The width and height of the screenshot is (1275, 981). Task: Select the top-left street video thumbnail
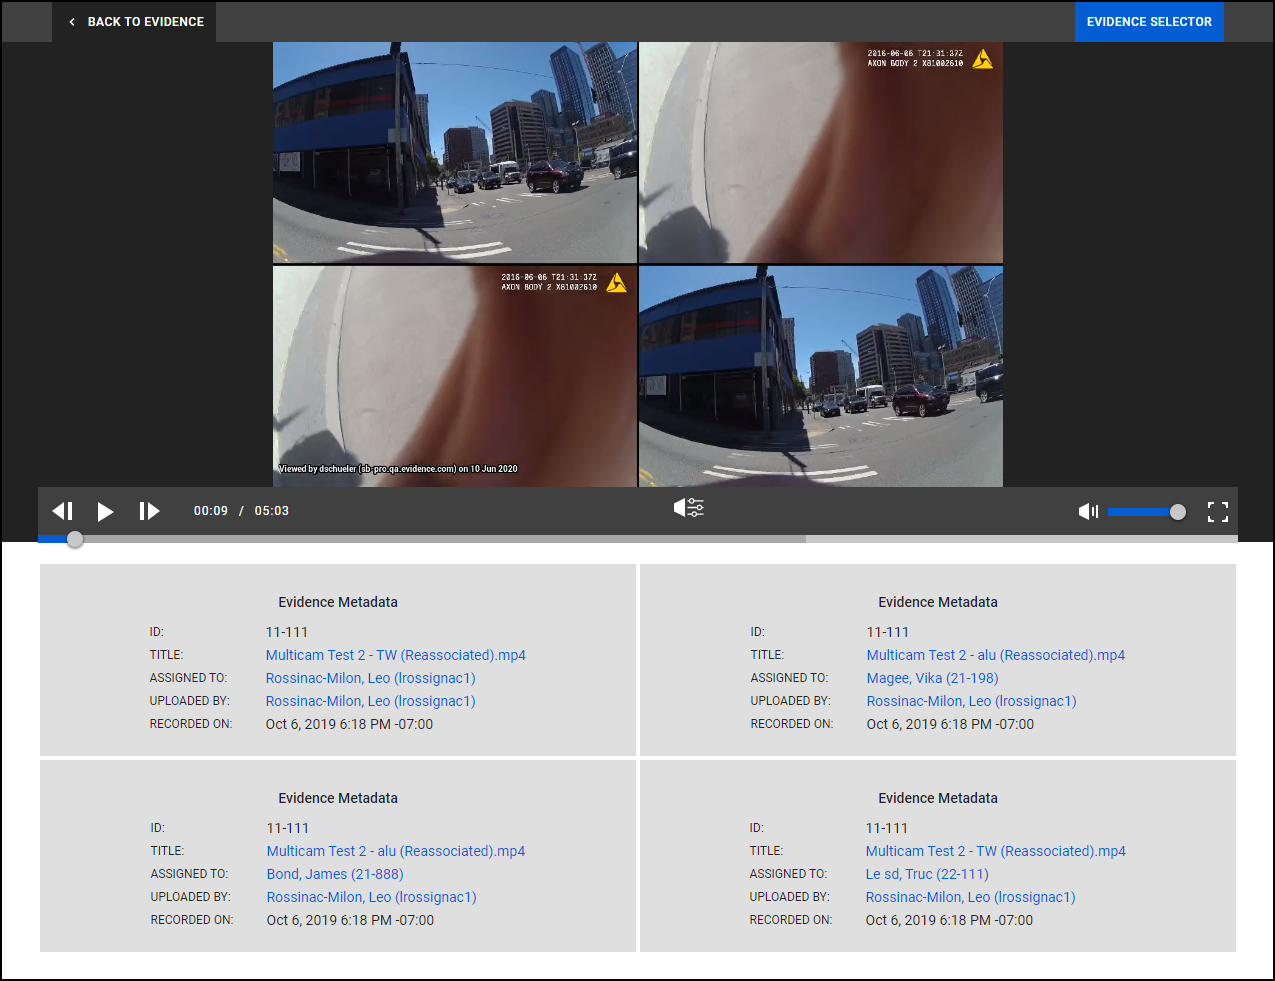pos(455,152)
